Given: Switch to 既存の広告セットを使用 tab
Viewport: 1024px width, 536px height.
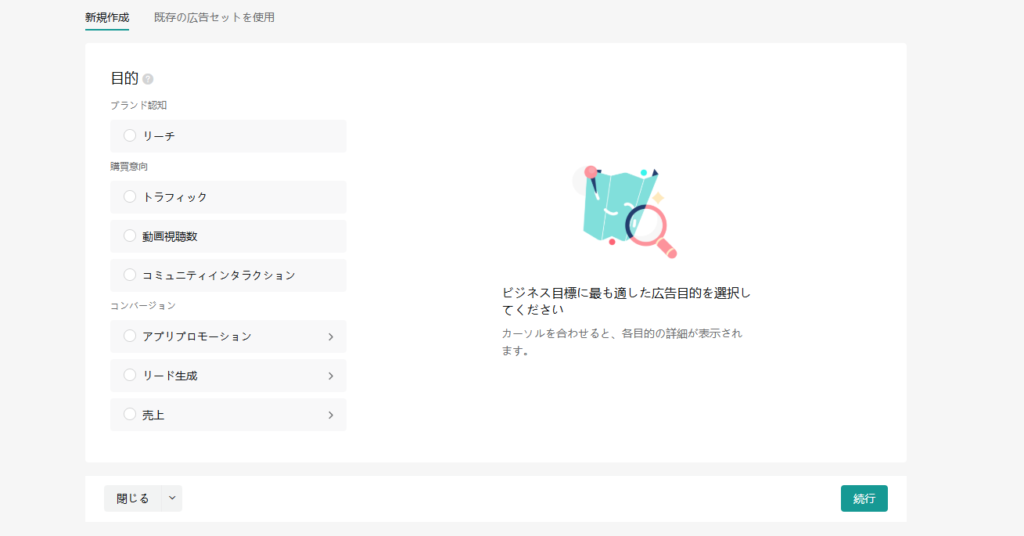Looking at the screenshot, I should [214, 18].
